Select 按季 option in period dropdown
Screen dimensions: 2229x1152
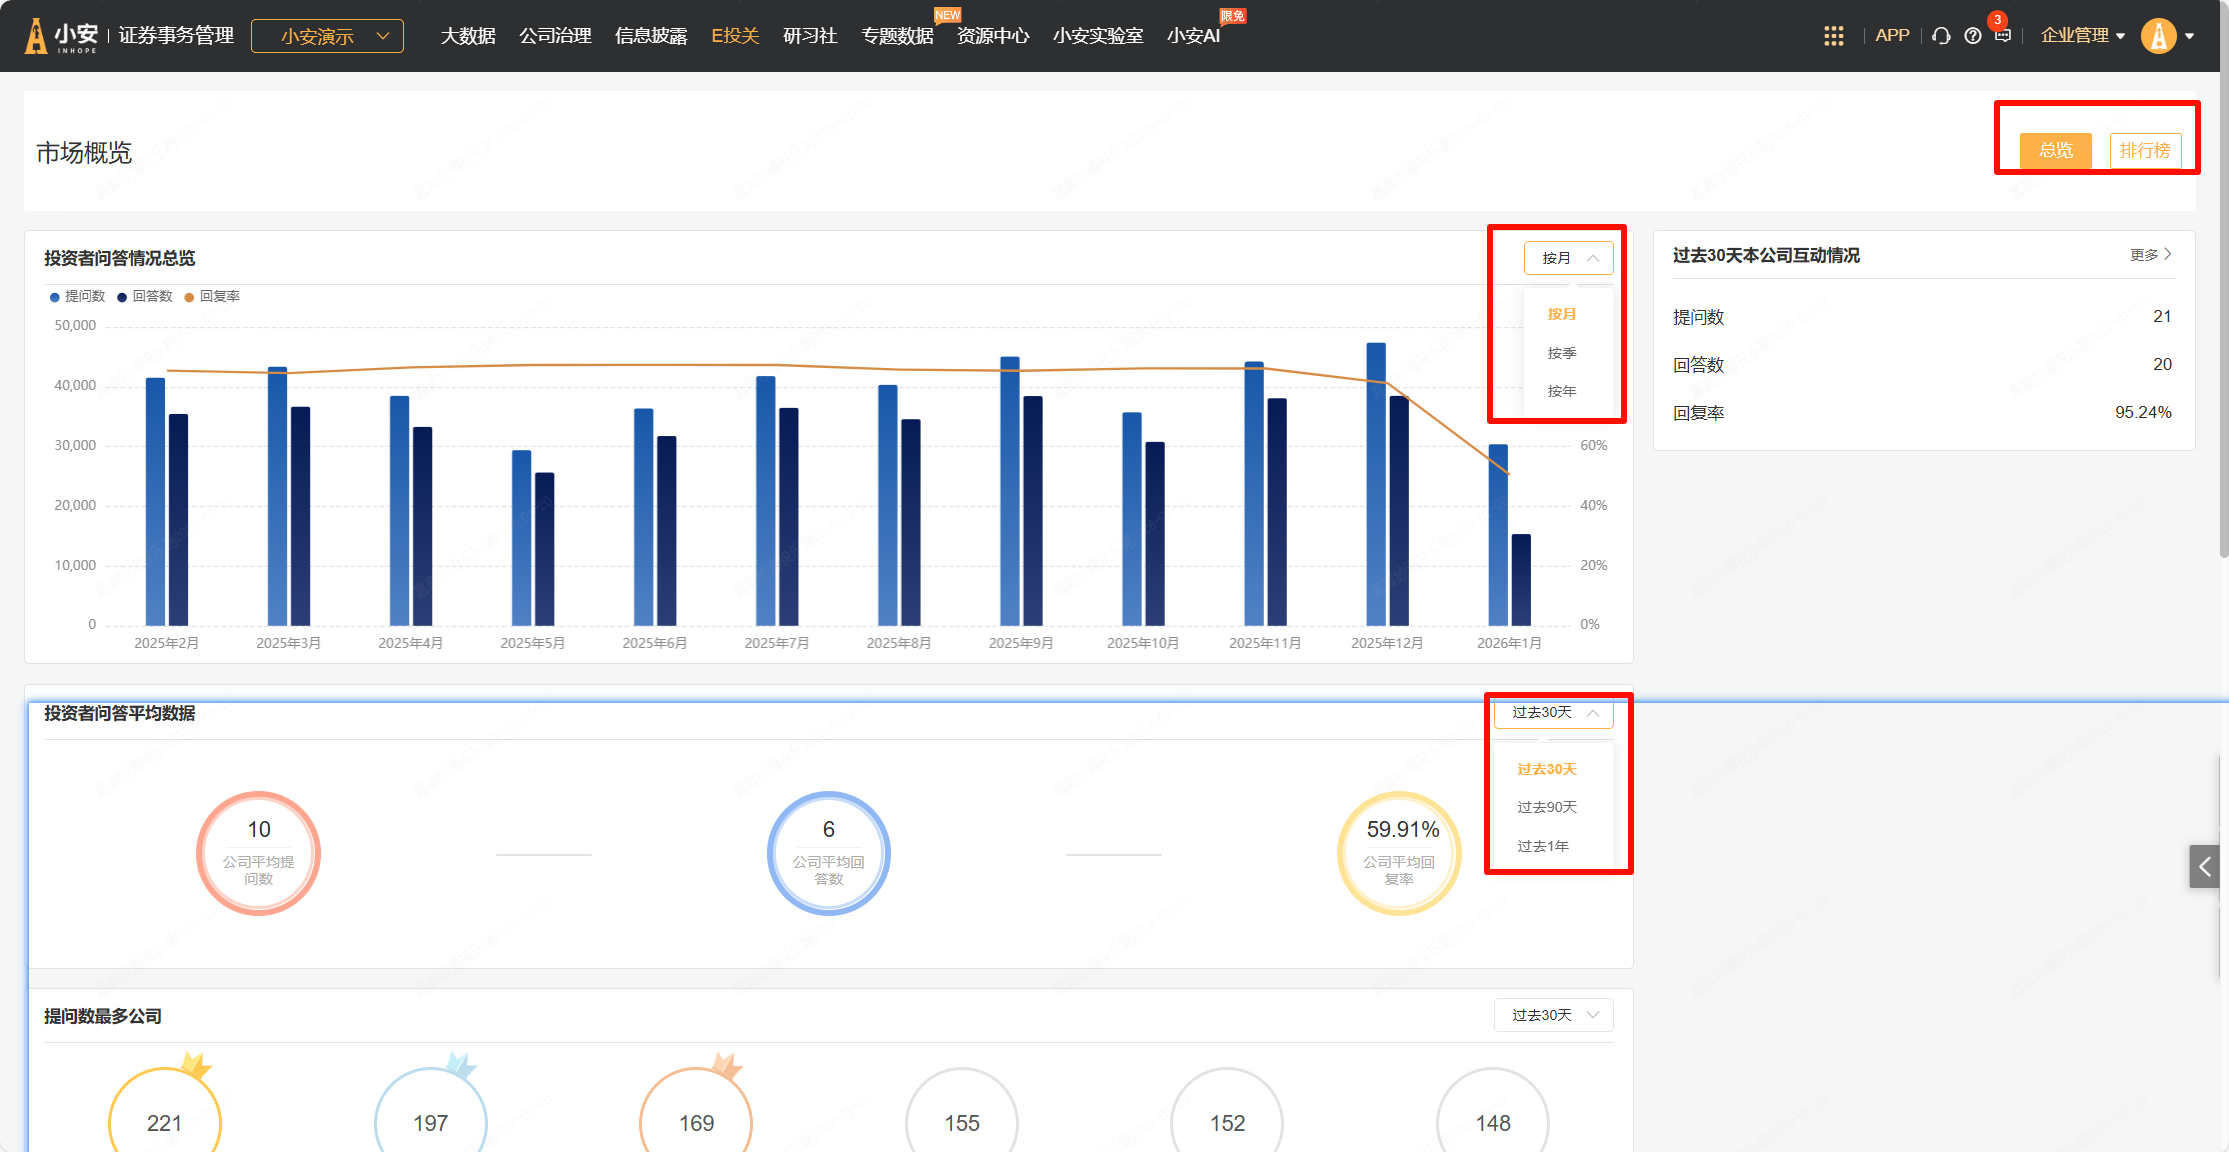pyautogui.click(x=1561, y=353)
